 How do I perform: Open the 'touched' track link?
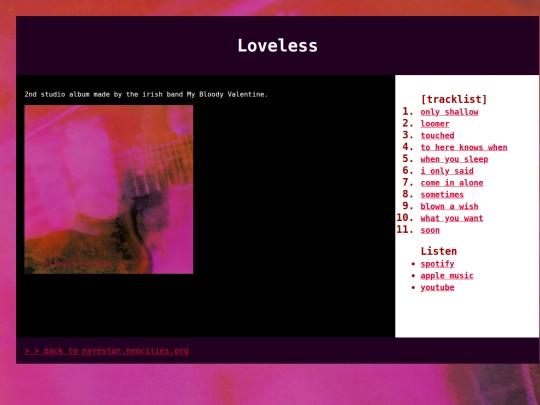(x=437, y=135)
